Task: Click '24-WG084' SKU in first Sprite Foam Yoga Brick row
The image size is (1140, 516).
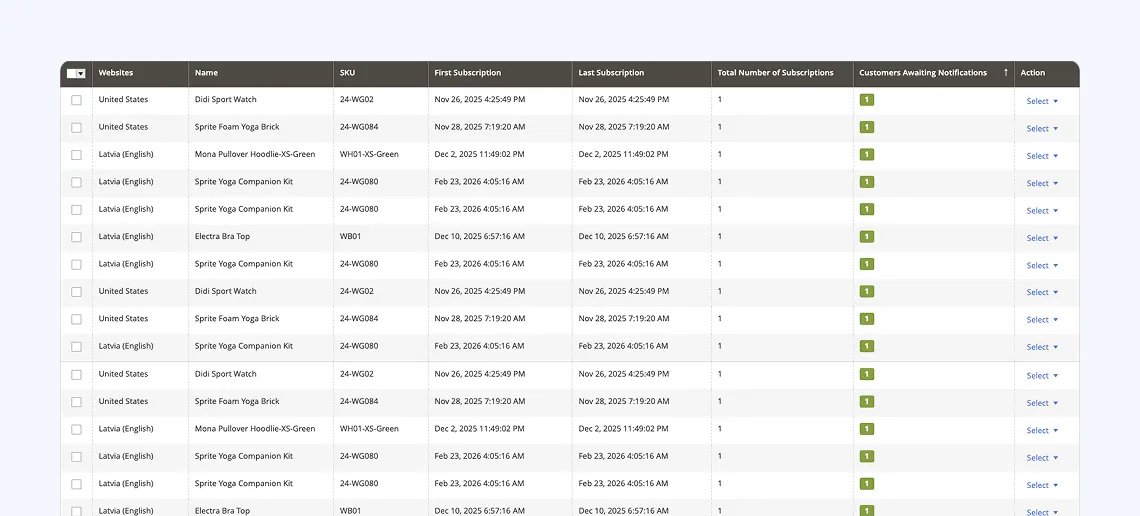Action: (358, 126)
